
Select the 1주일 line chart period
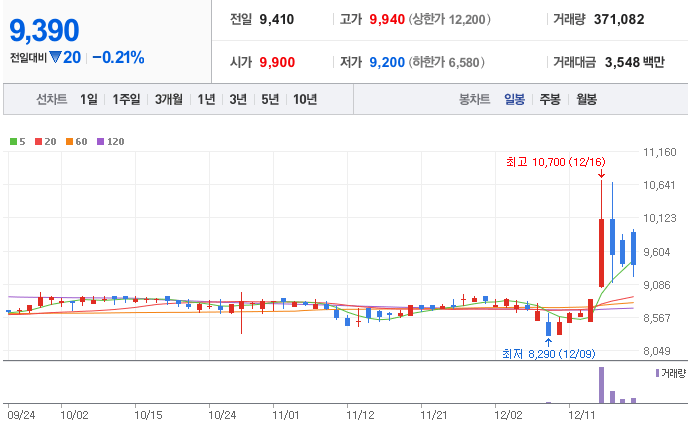(x=126, y=99)
